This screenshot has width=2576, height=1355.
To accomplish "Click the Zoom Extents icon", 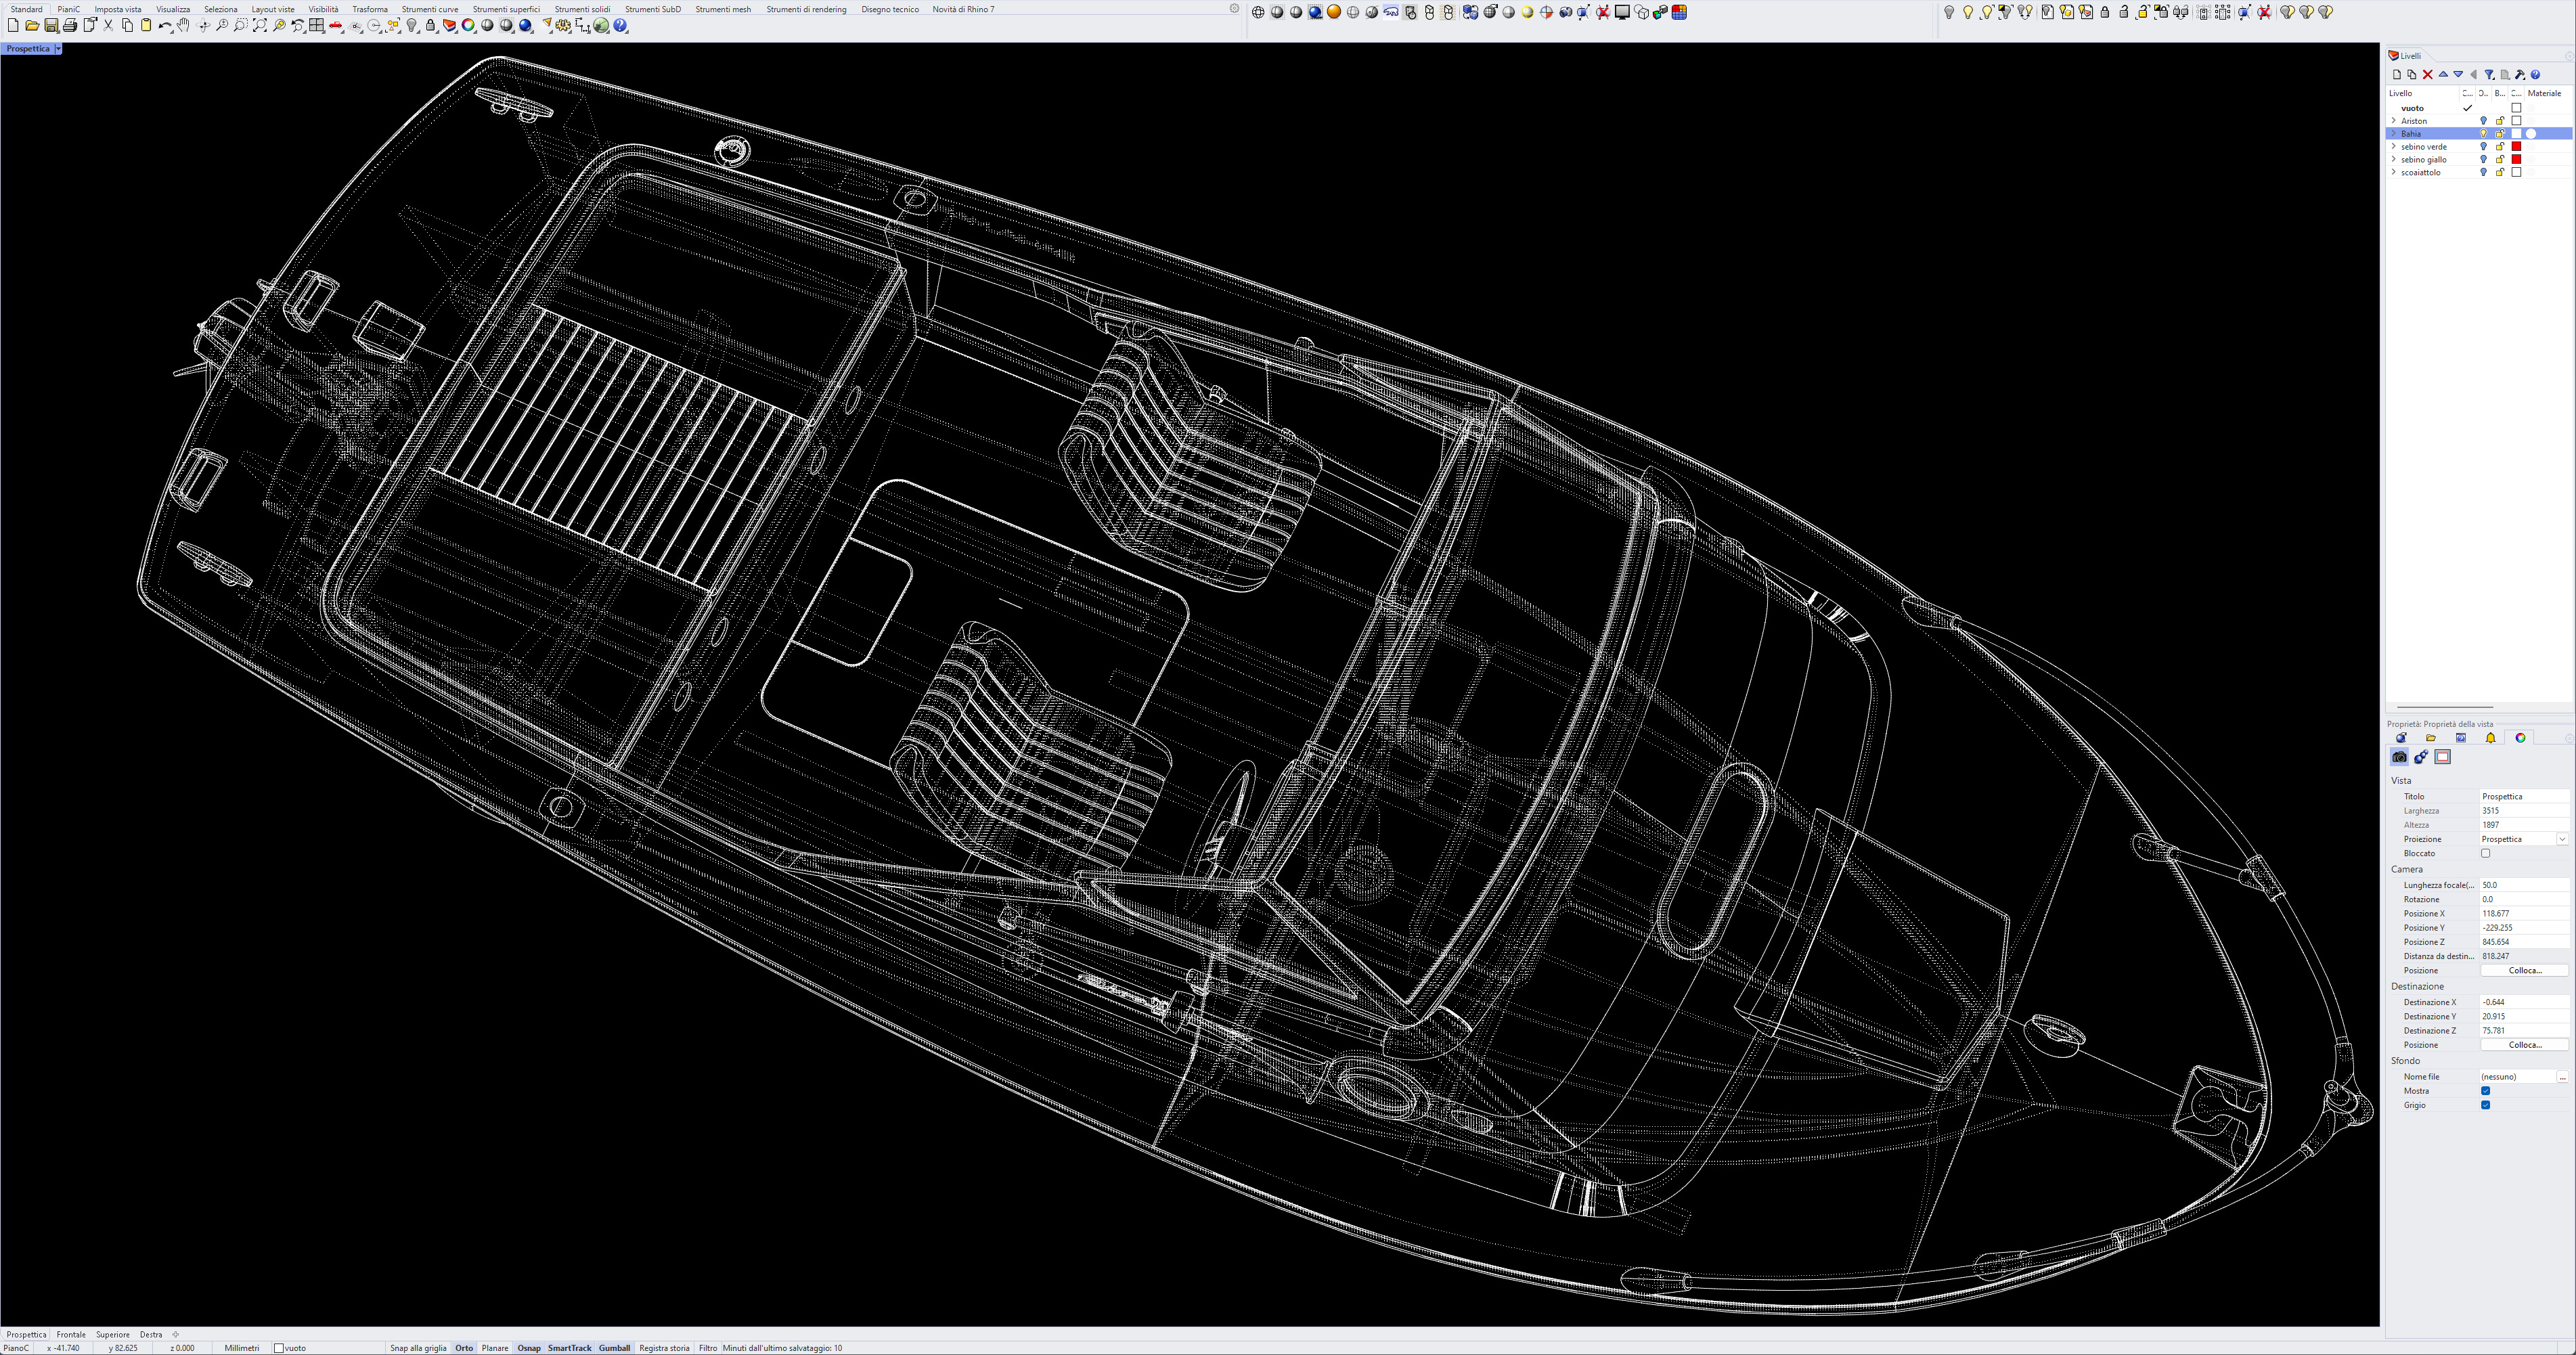I will coord(260,26).
